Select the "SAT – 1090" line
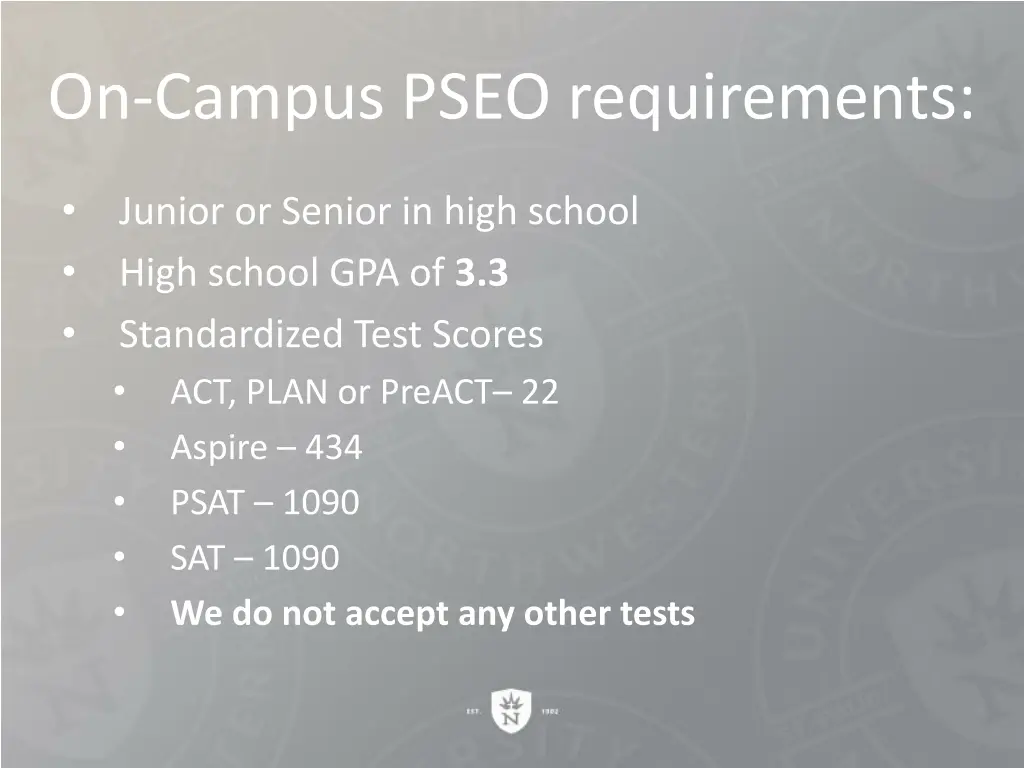Image resolution: width=1024 pixels, height=768 pixels. click(254, 557)
